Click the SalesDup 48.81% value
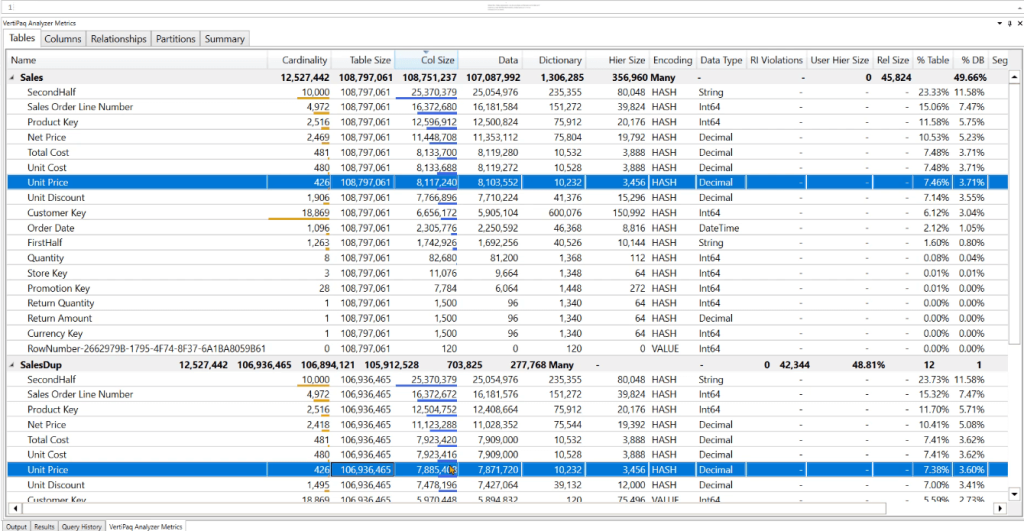 (868, 364)
